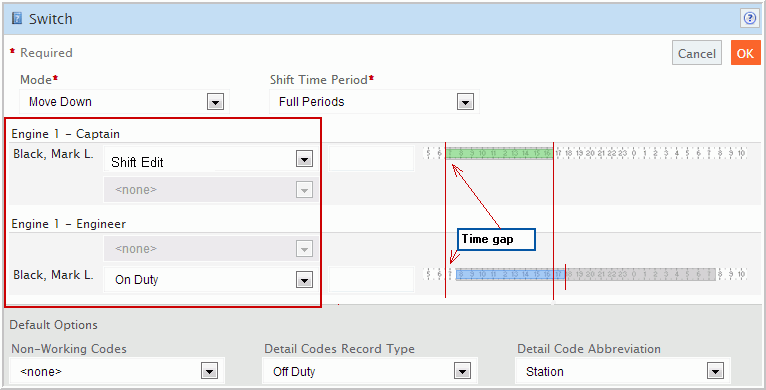Select the blue Engineer shift bar

tap(510, 274)
